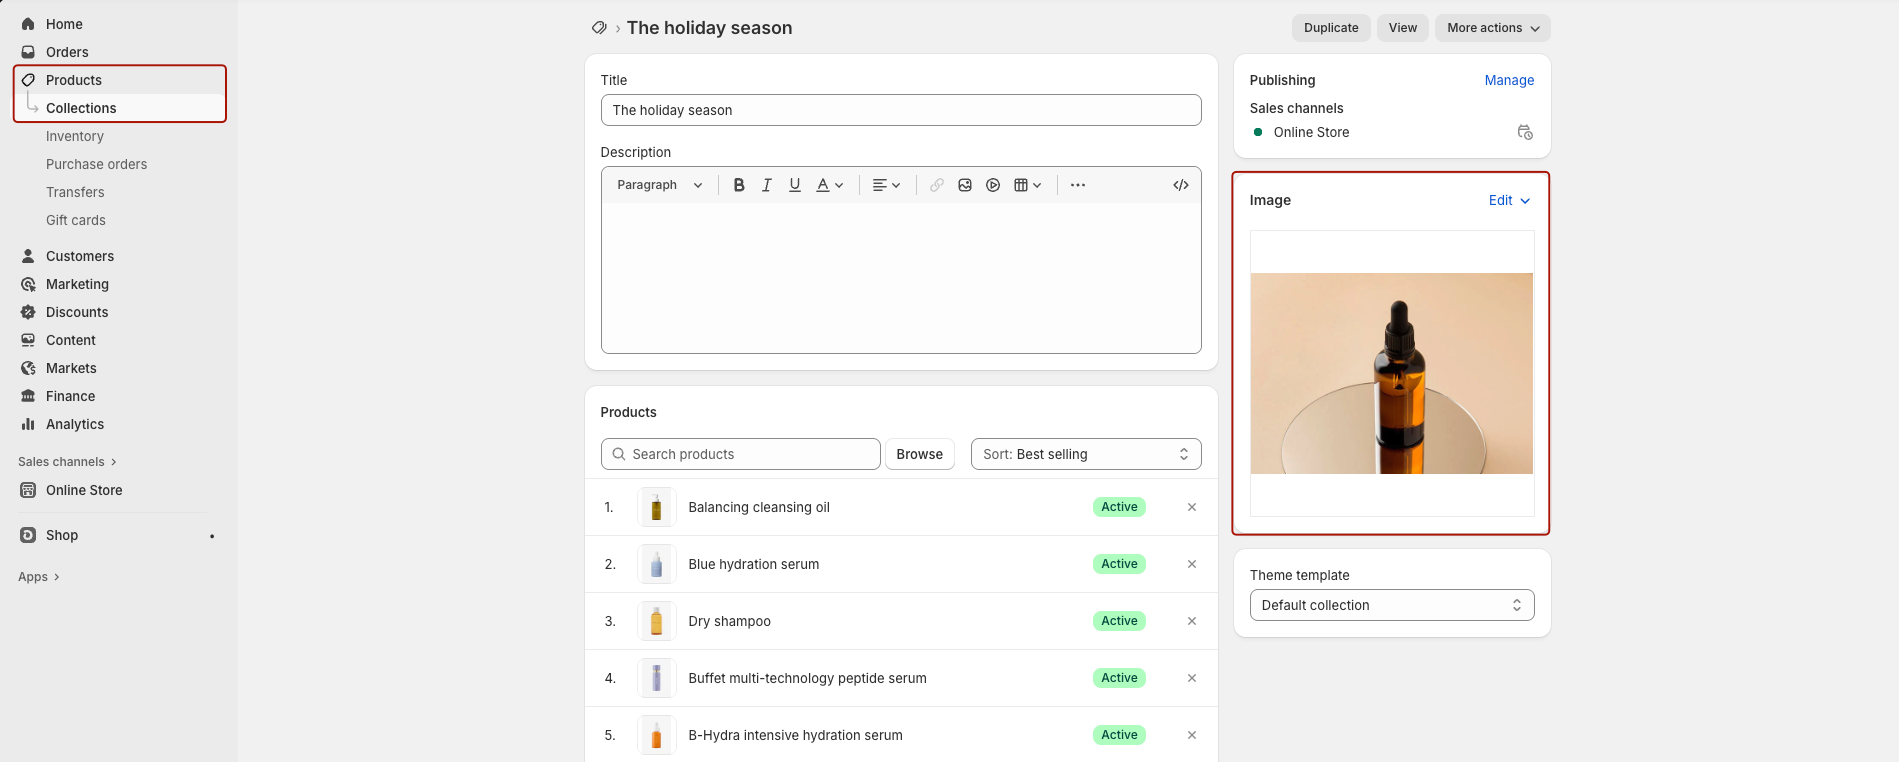Viewport: 1899px width, 762px height.
Task: Open the Theme template dropdown
Action: pyautogui.click(x=1391, y=605)
